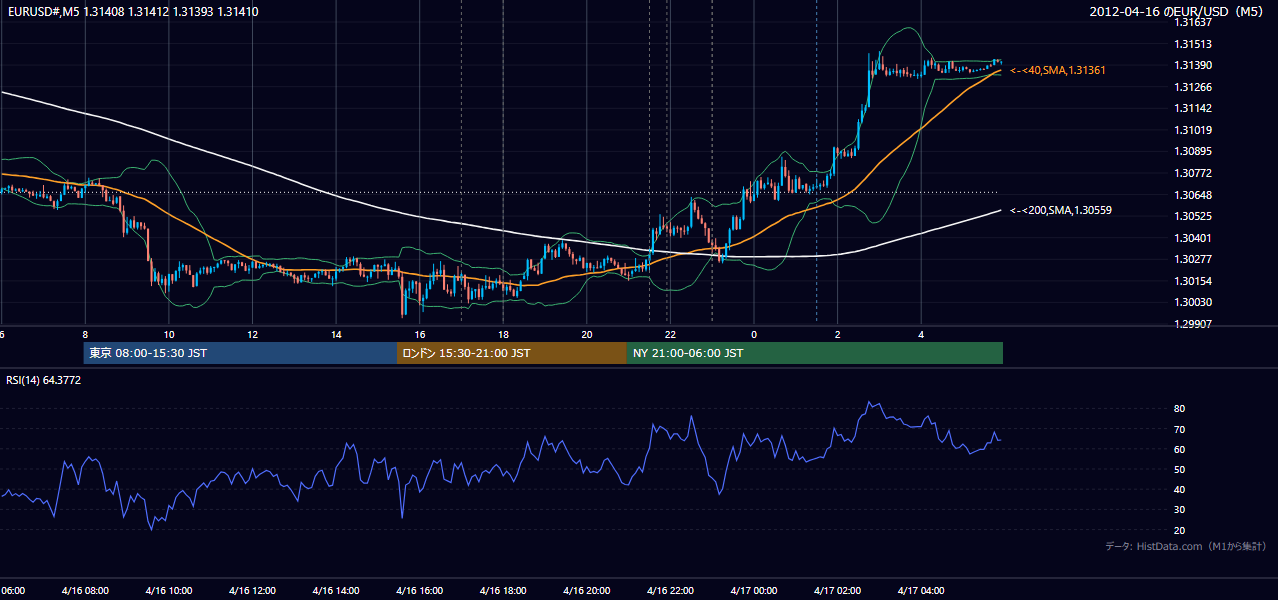The height and width of the screenshot is (600, 1278).
Task: Click price axis value 1.31513
Action: coord(1194,44)
